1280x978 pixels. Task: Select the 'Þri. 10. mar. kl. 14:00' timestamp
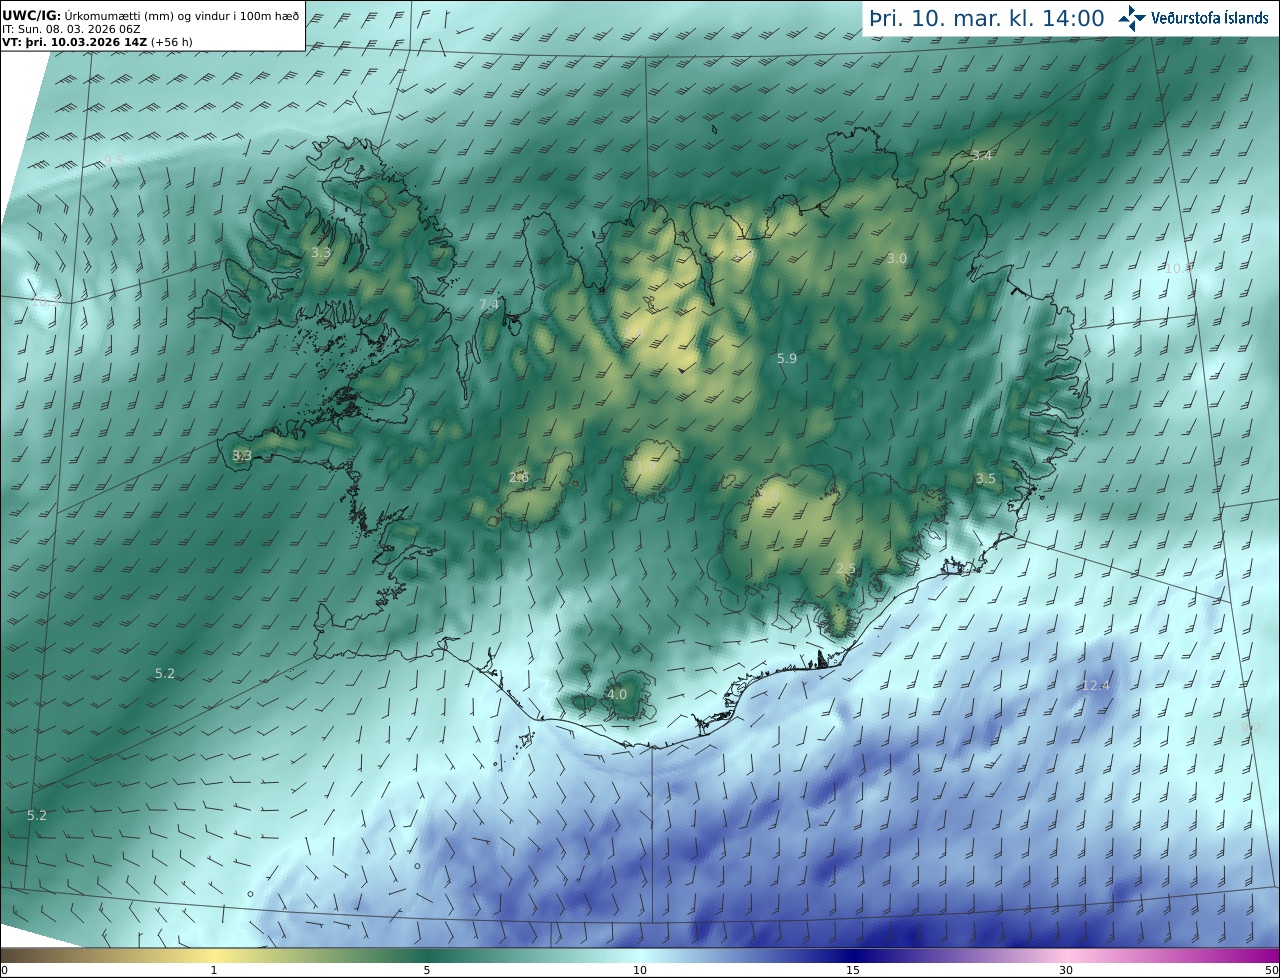[x=987, y=18]
